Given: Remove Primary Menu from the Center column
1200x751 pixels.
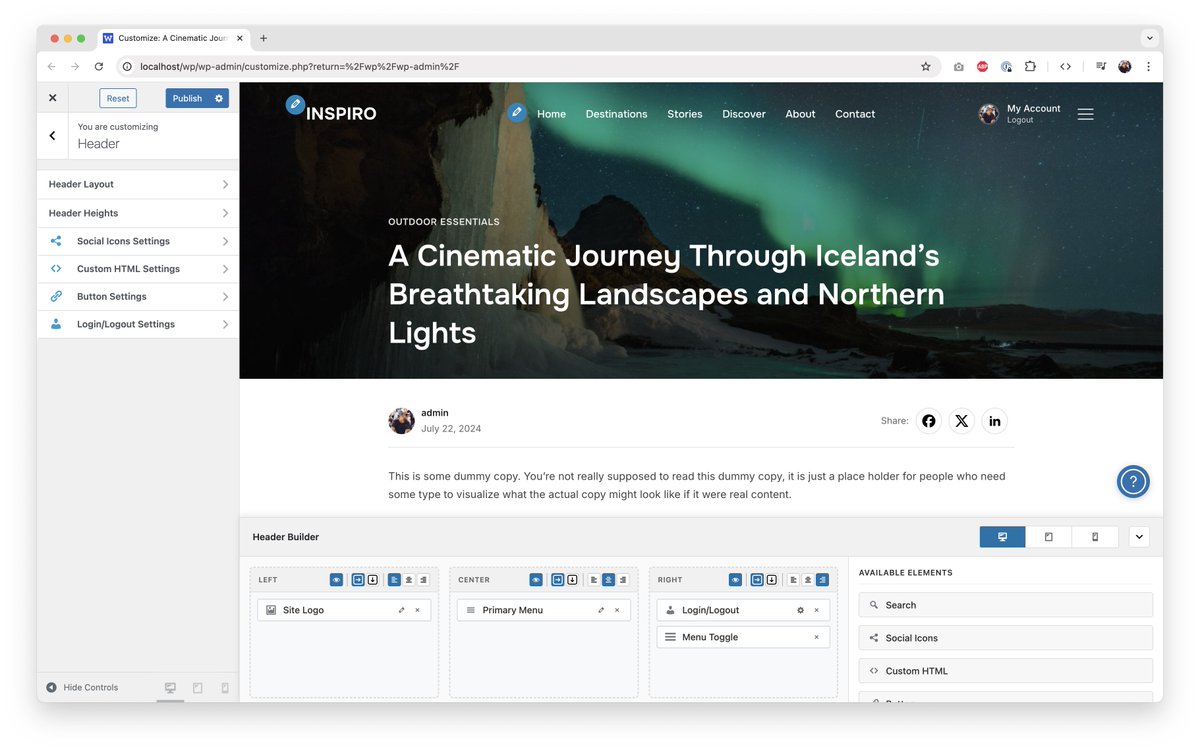Looking at the screenshot, I should click(617, 610).
